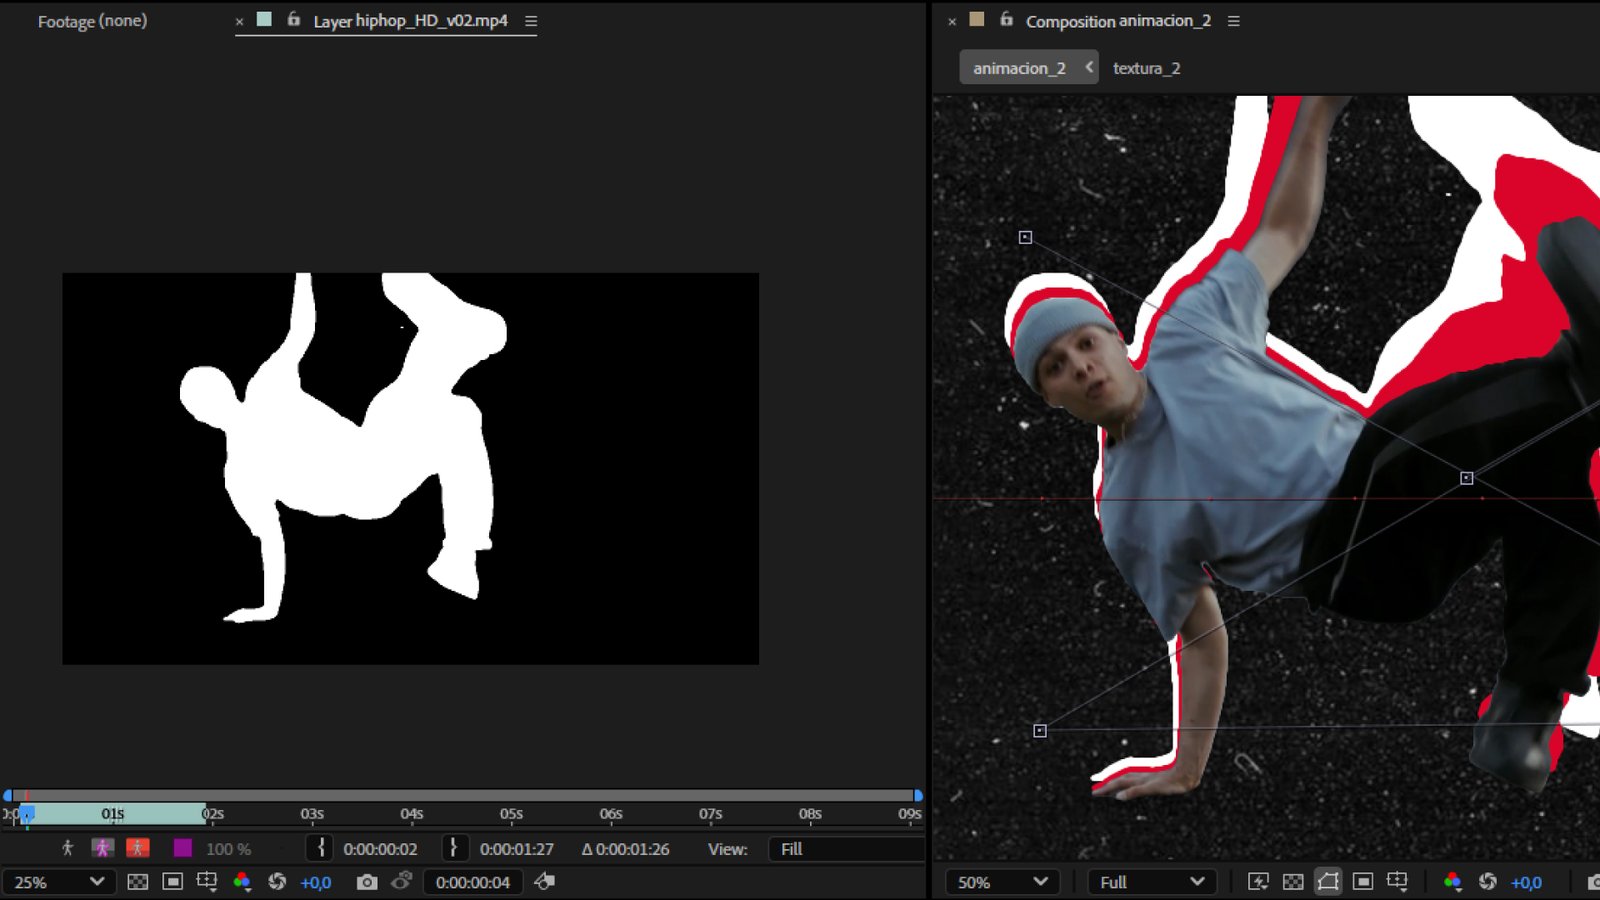Reset exposure in Composition panel
Image resolution: width=1600 pixels, height=900 pixels.
[x=1488, y=882]
